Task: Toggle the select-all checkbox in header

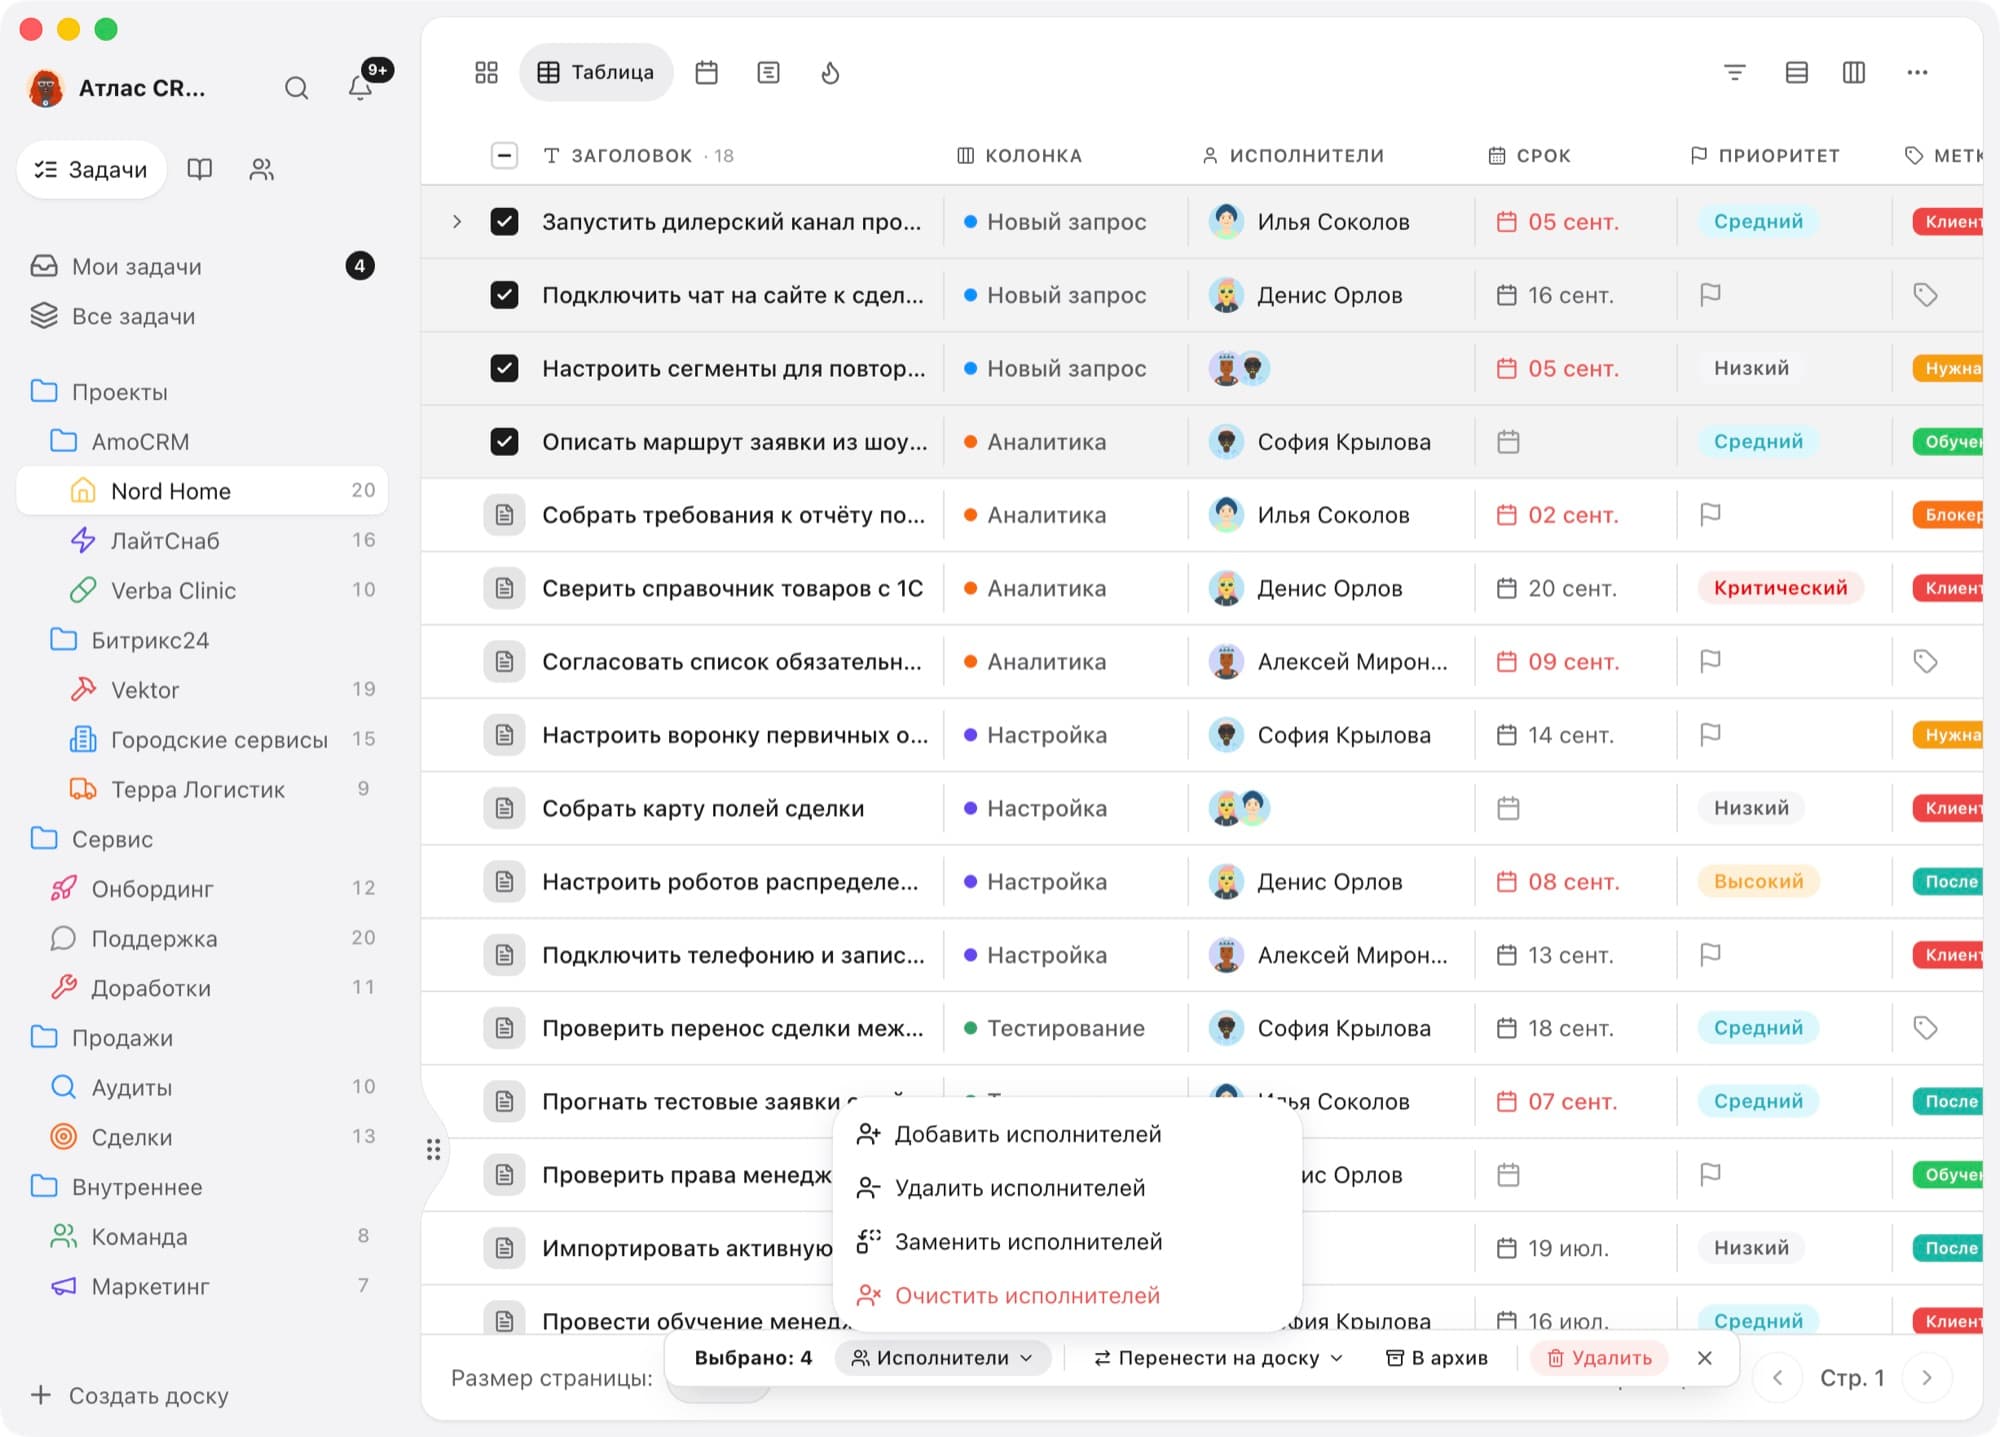Action: (x=505, y=155)
